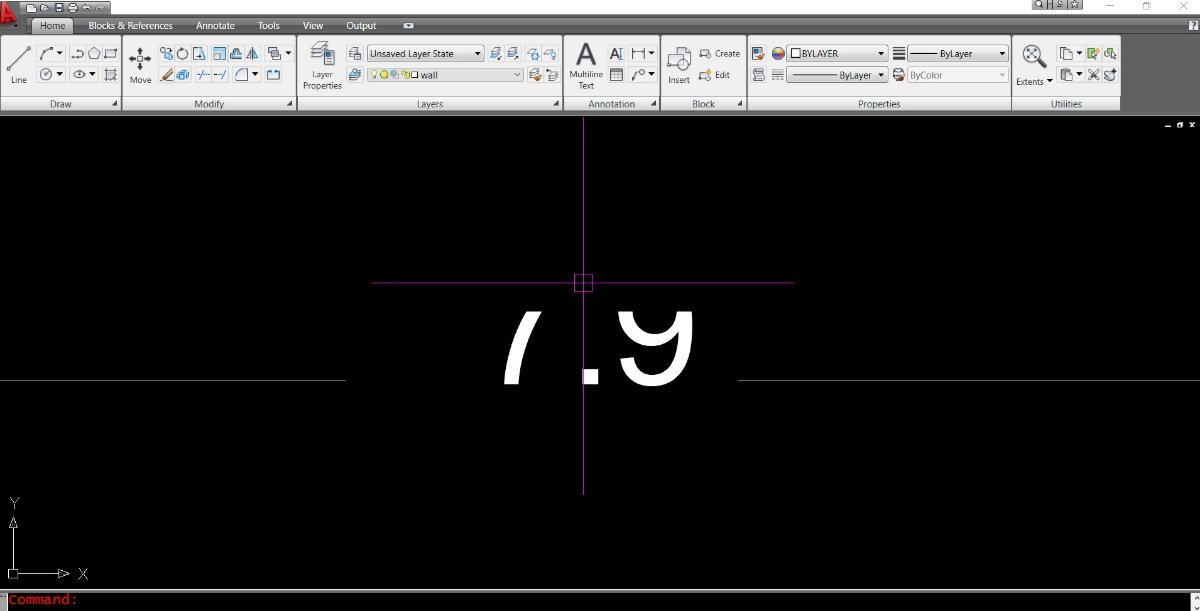This screenshot has height=611, width=1200.
Task: Click the Table tool icon in Annotation
Action: coord(616,75)
